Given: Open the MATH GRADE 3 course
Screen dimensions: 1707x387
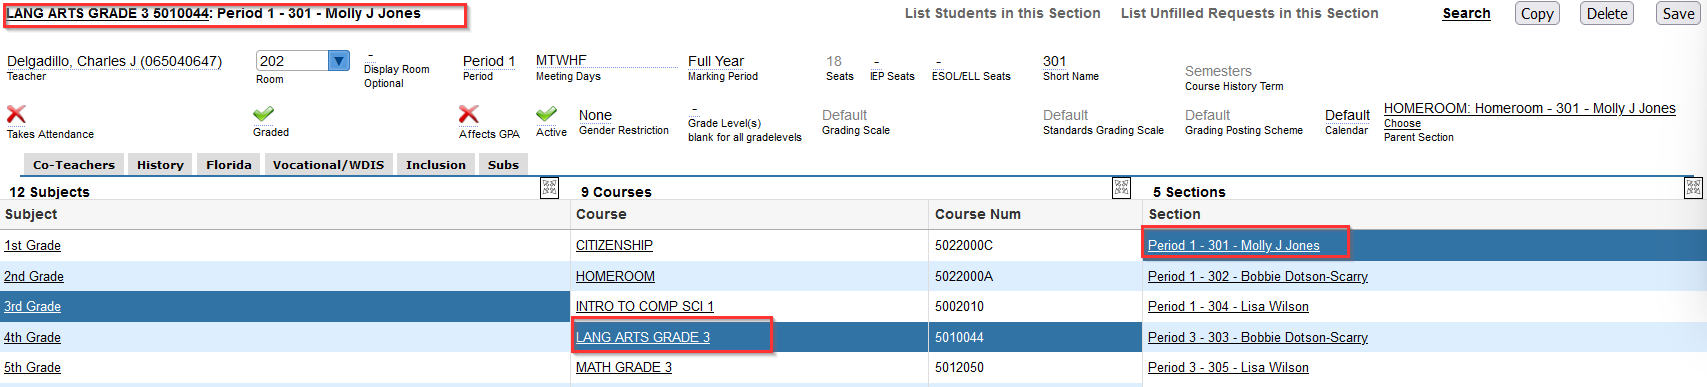Looking at the screenshot, I should coord(624,367).
